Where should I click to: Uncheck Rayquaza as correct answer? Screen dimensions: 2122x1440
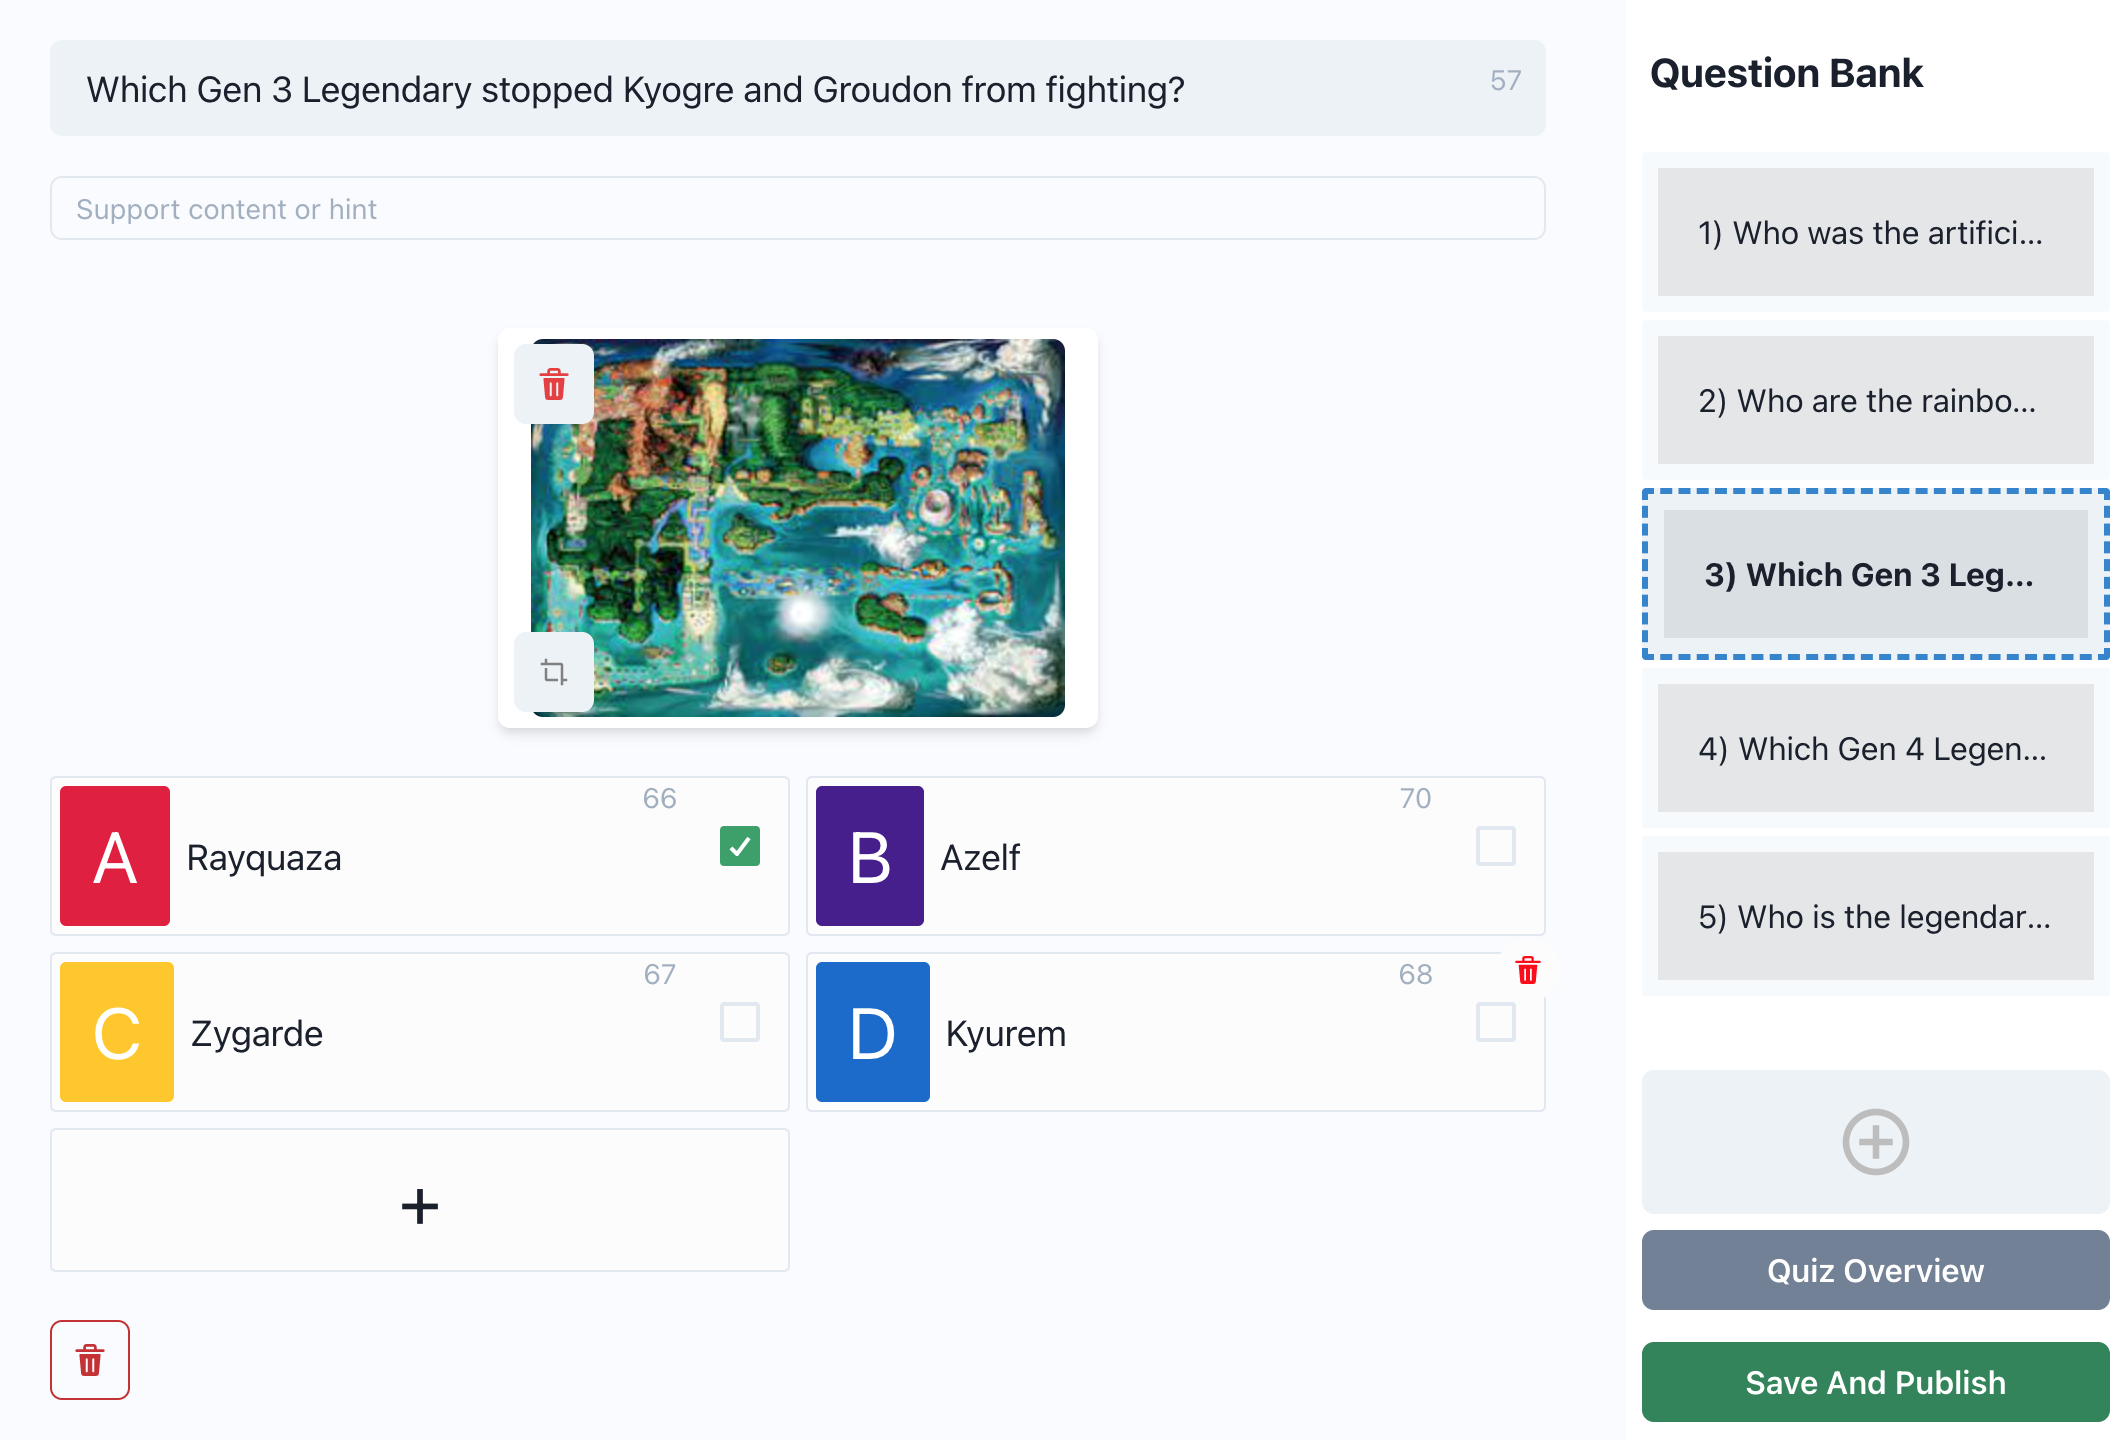tap(740, 847)
